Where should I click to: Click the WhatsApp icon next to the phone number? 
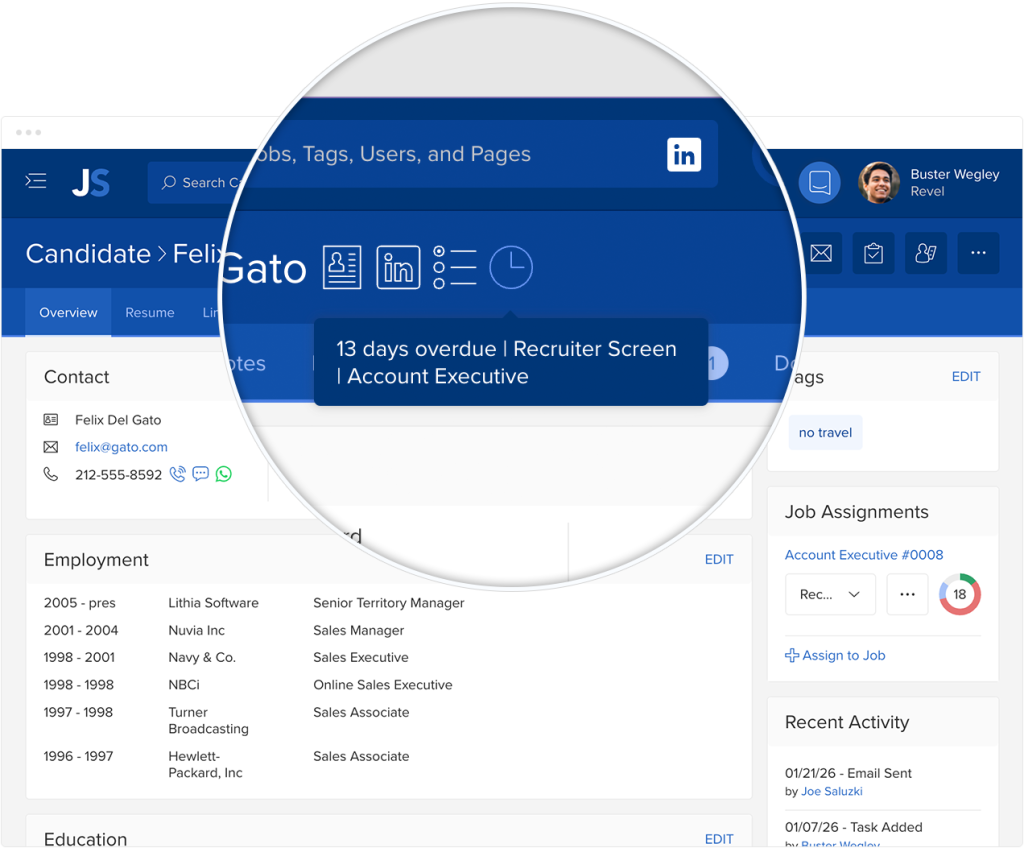click(x=223, y=473)
